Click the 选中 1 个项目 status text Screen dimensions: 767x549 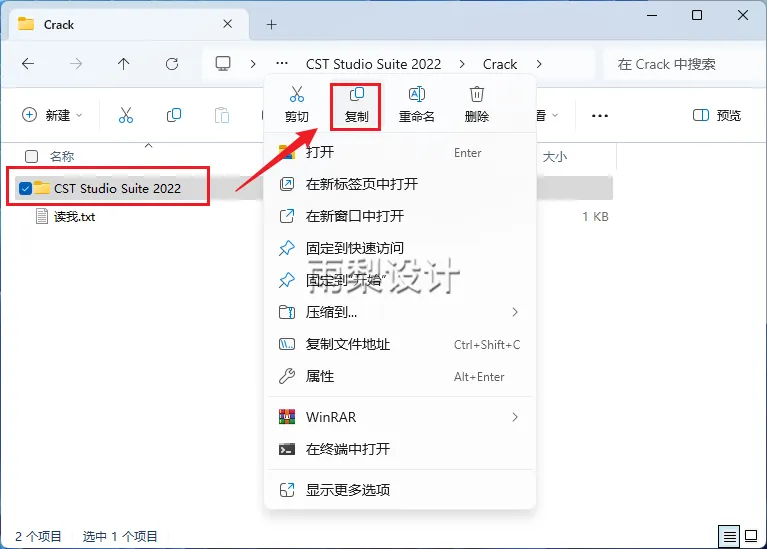point(120,537)
